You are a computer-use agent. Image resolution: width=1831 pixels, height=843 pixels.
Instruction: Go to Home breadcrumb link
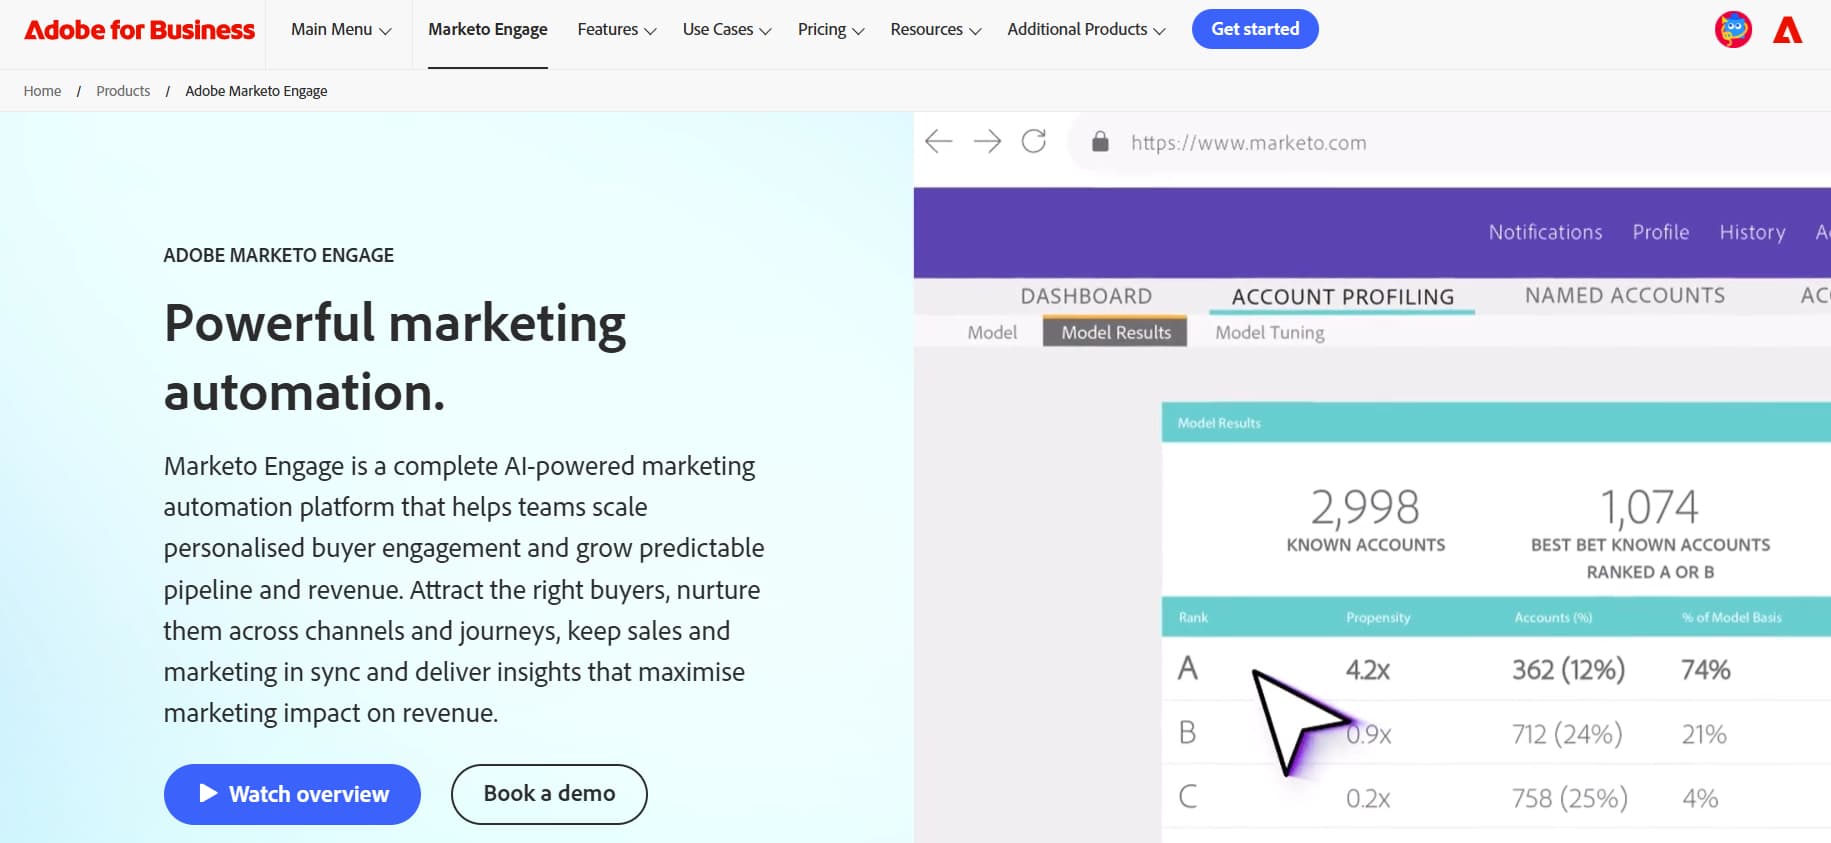coord(42,91)
